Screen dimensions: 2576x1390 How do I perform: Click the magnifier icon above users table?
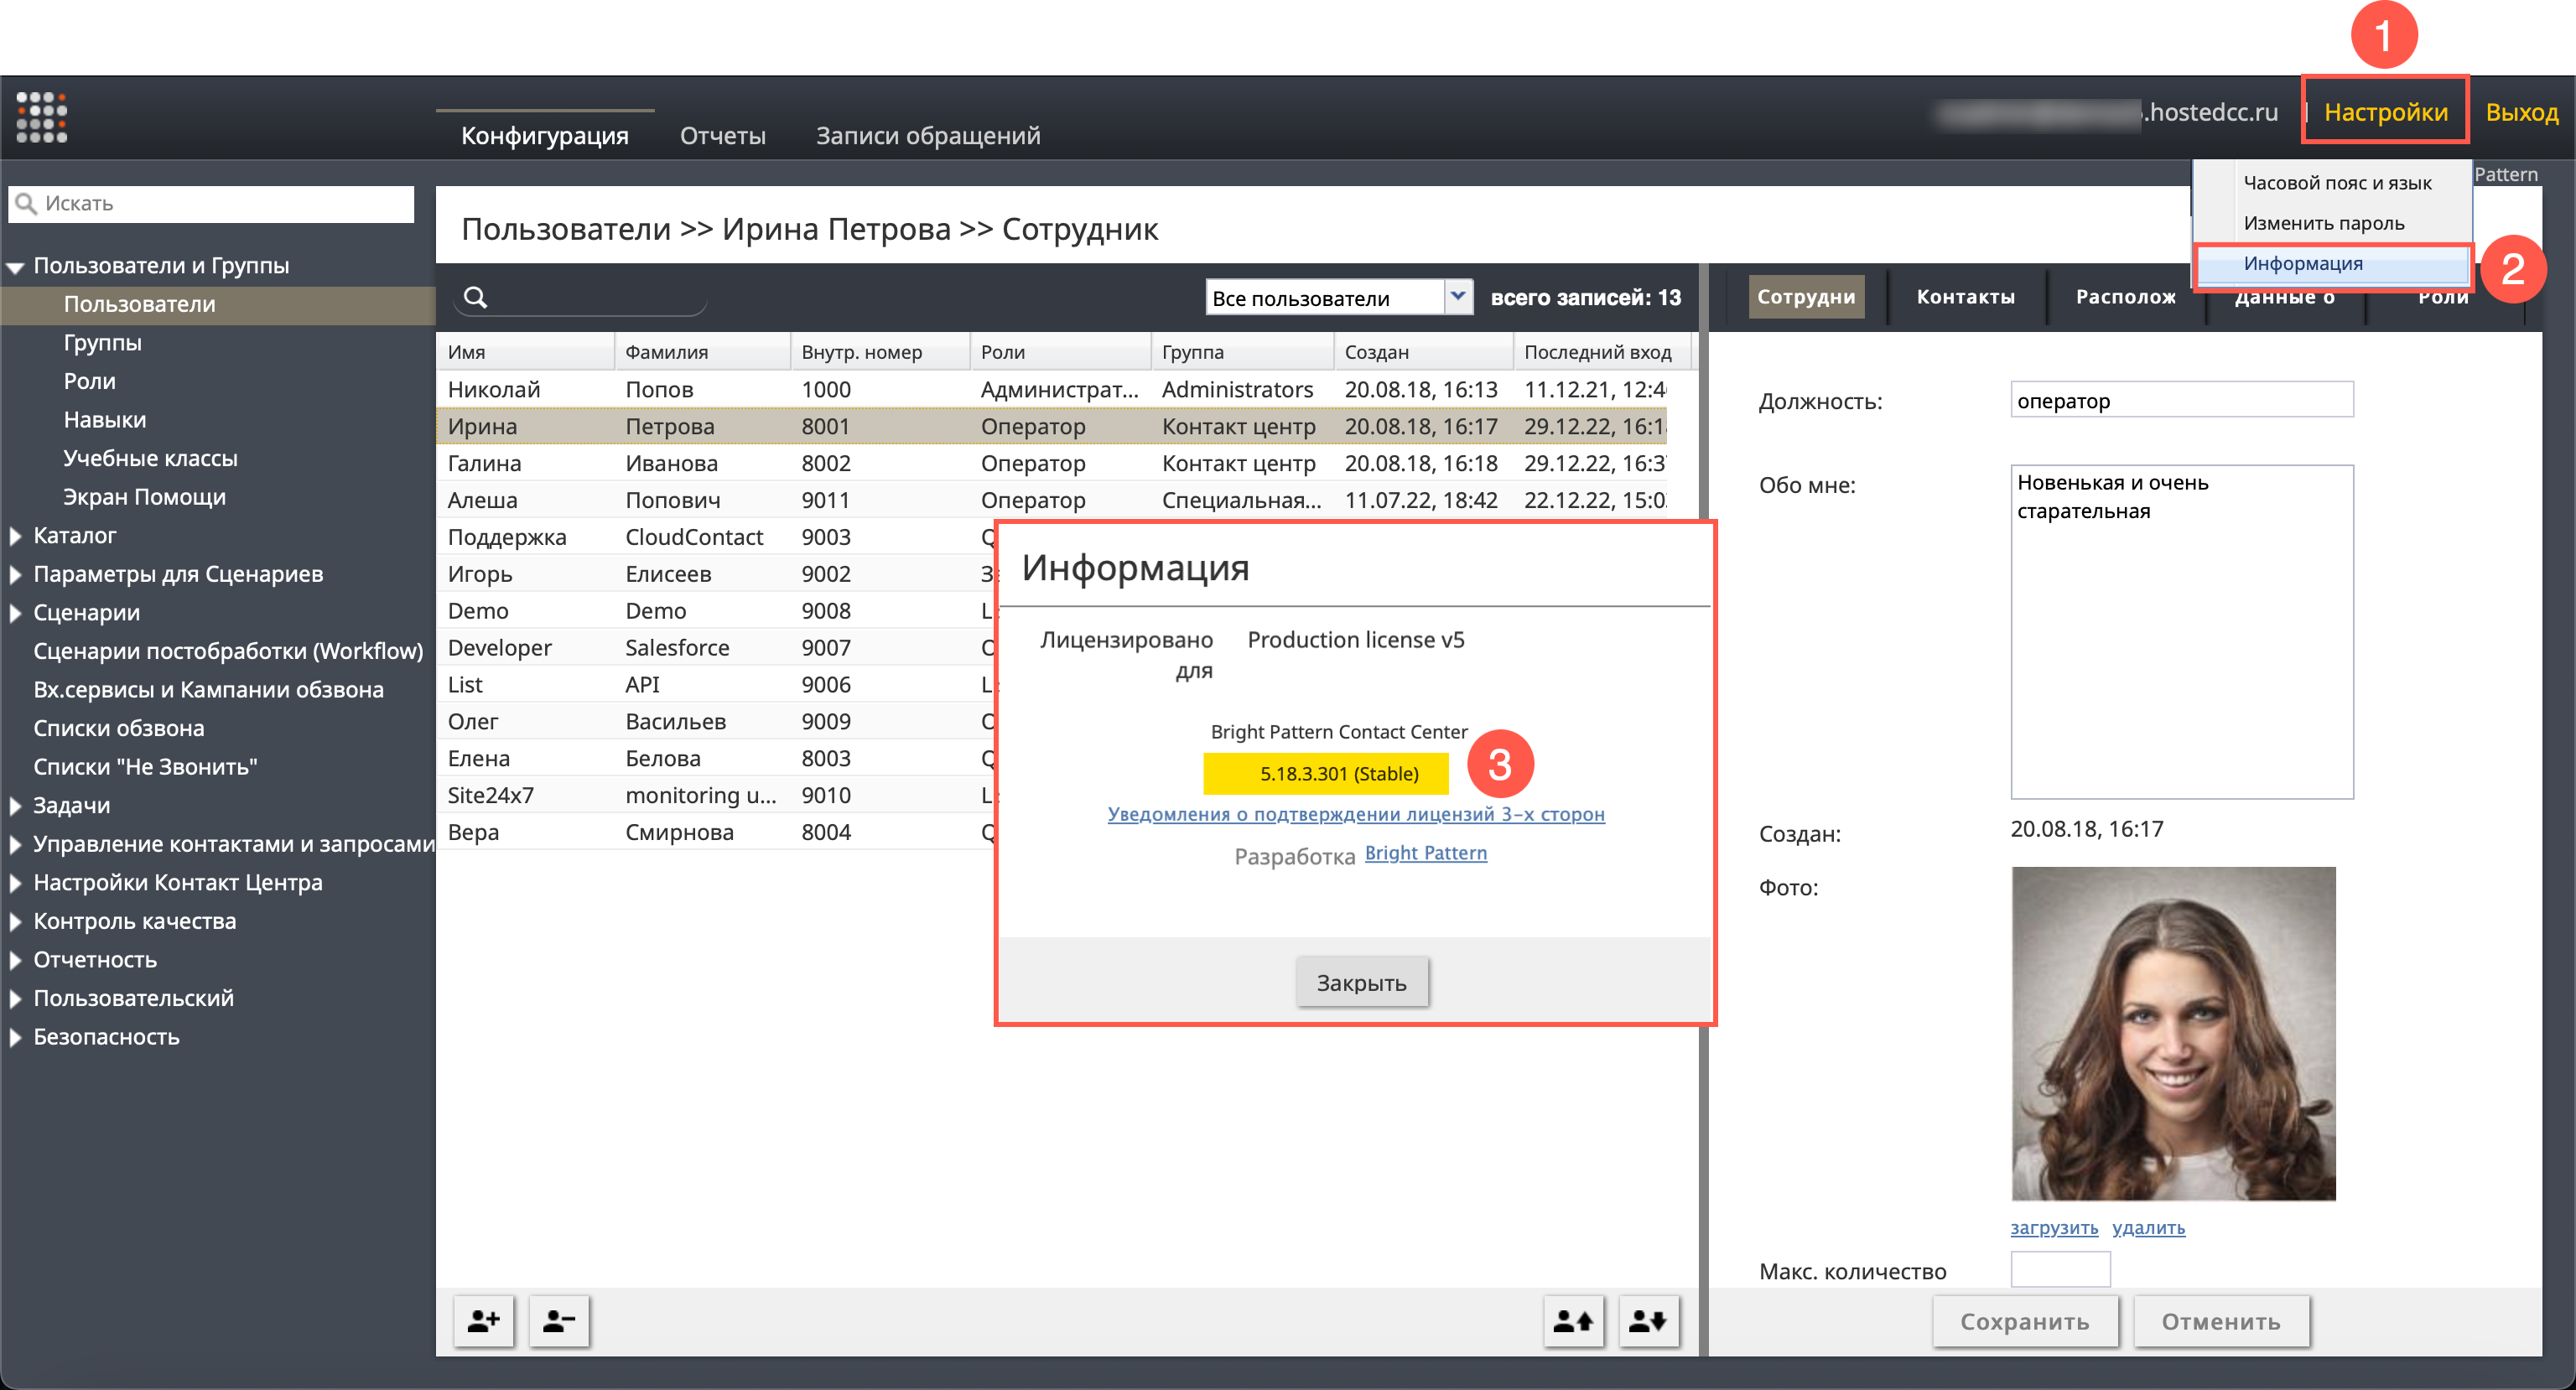(x=476, y=297)
